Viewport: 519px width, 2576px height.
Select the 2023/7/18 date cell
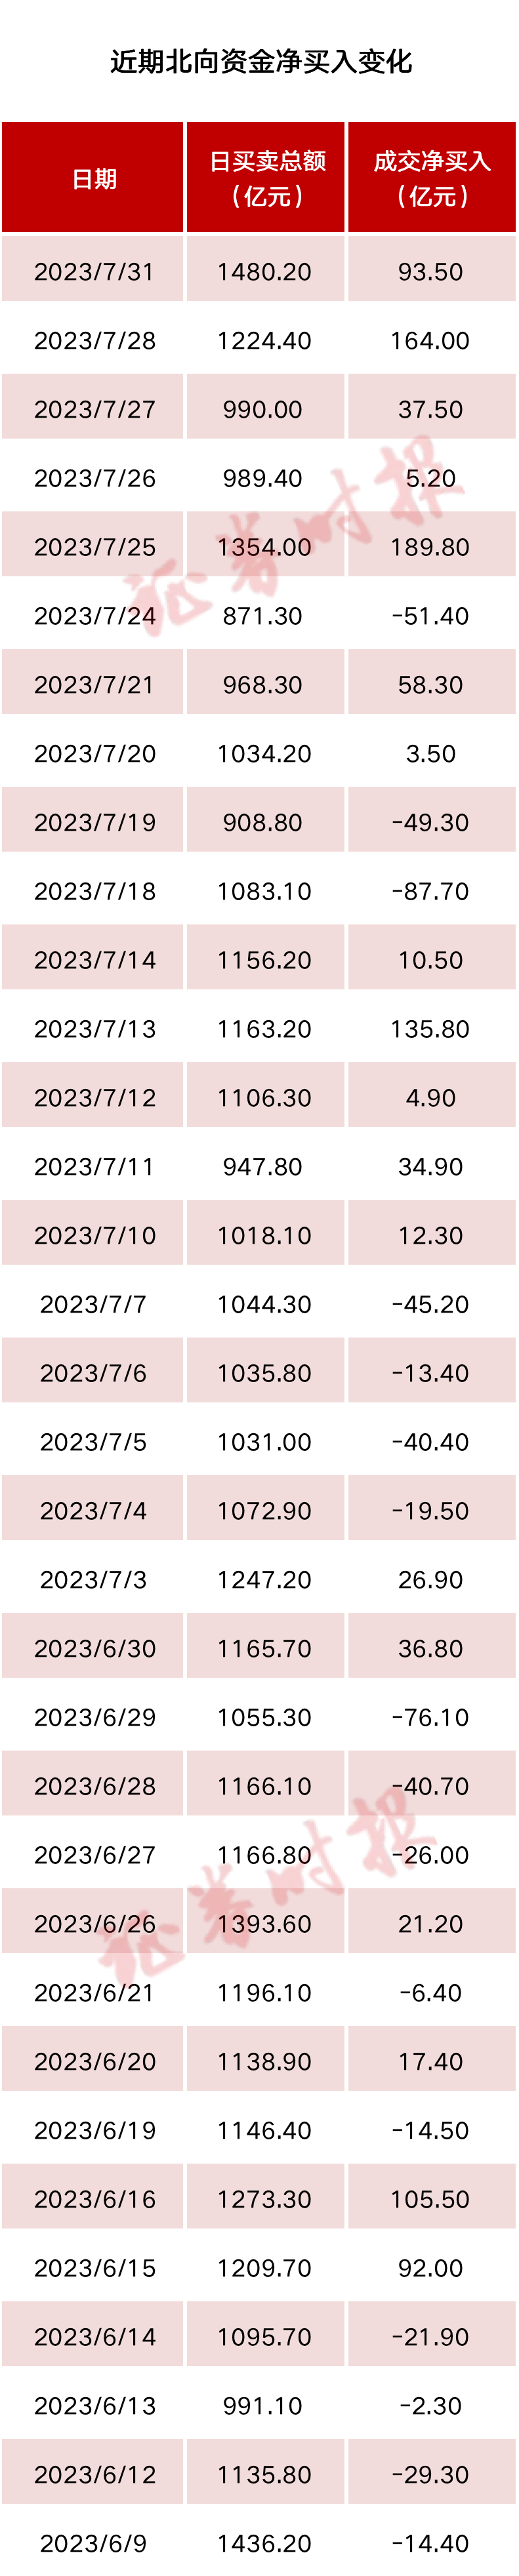94,891
